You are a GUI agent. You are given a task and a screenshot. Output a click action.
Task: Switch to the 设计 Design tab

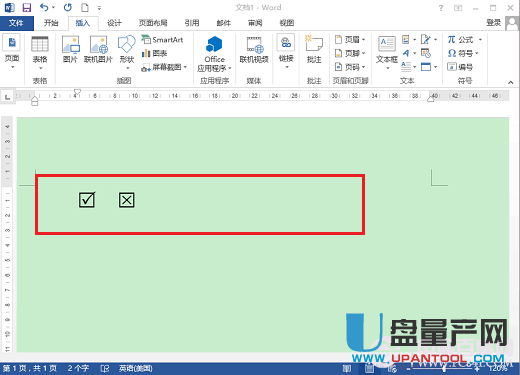(x=114, y=23)
